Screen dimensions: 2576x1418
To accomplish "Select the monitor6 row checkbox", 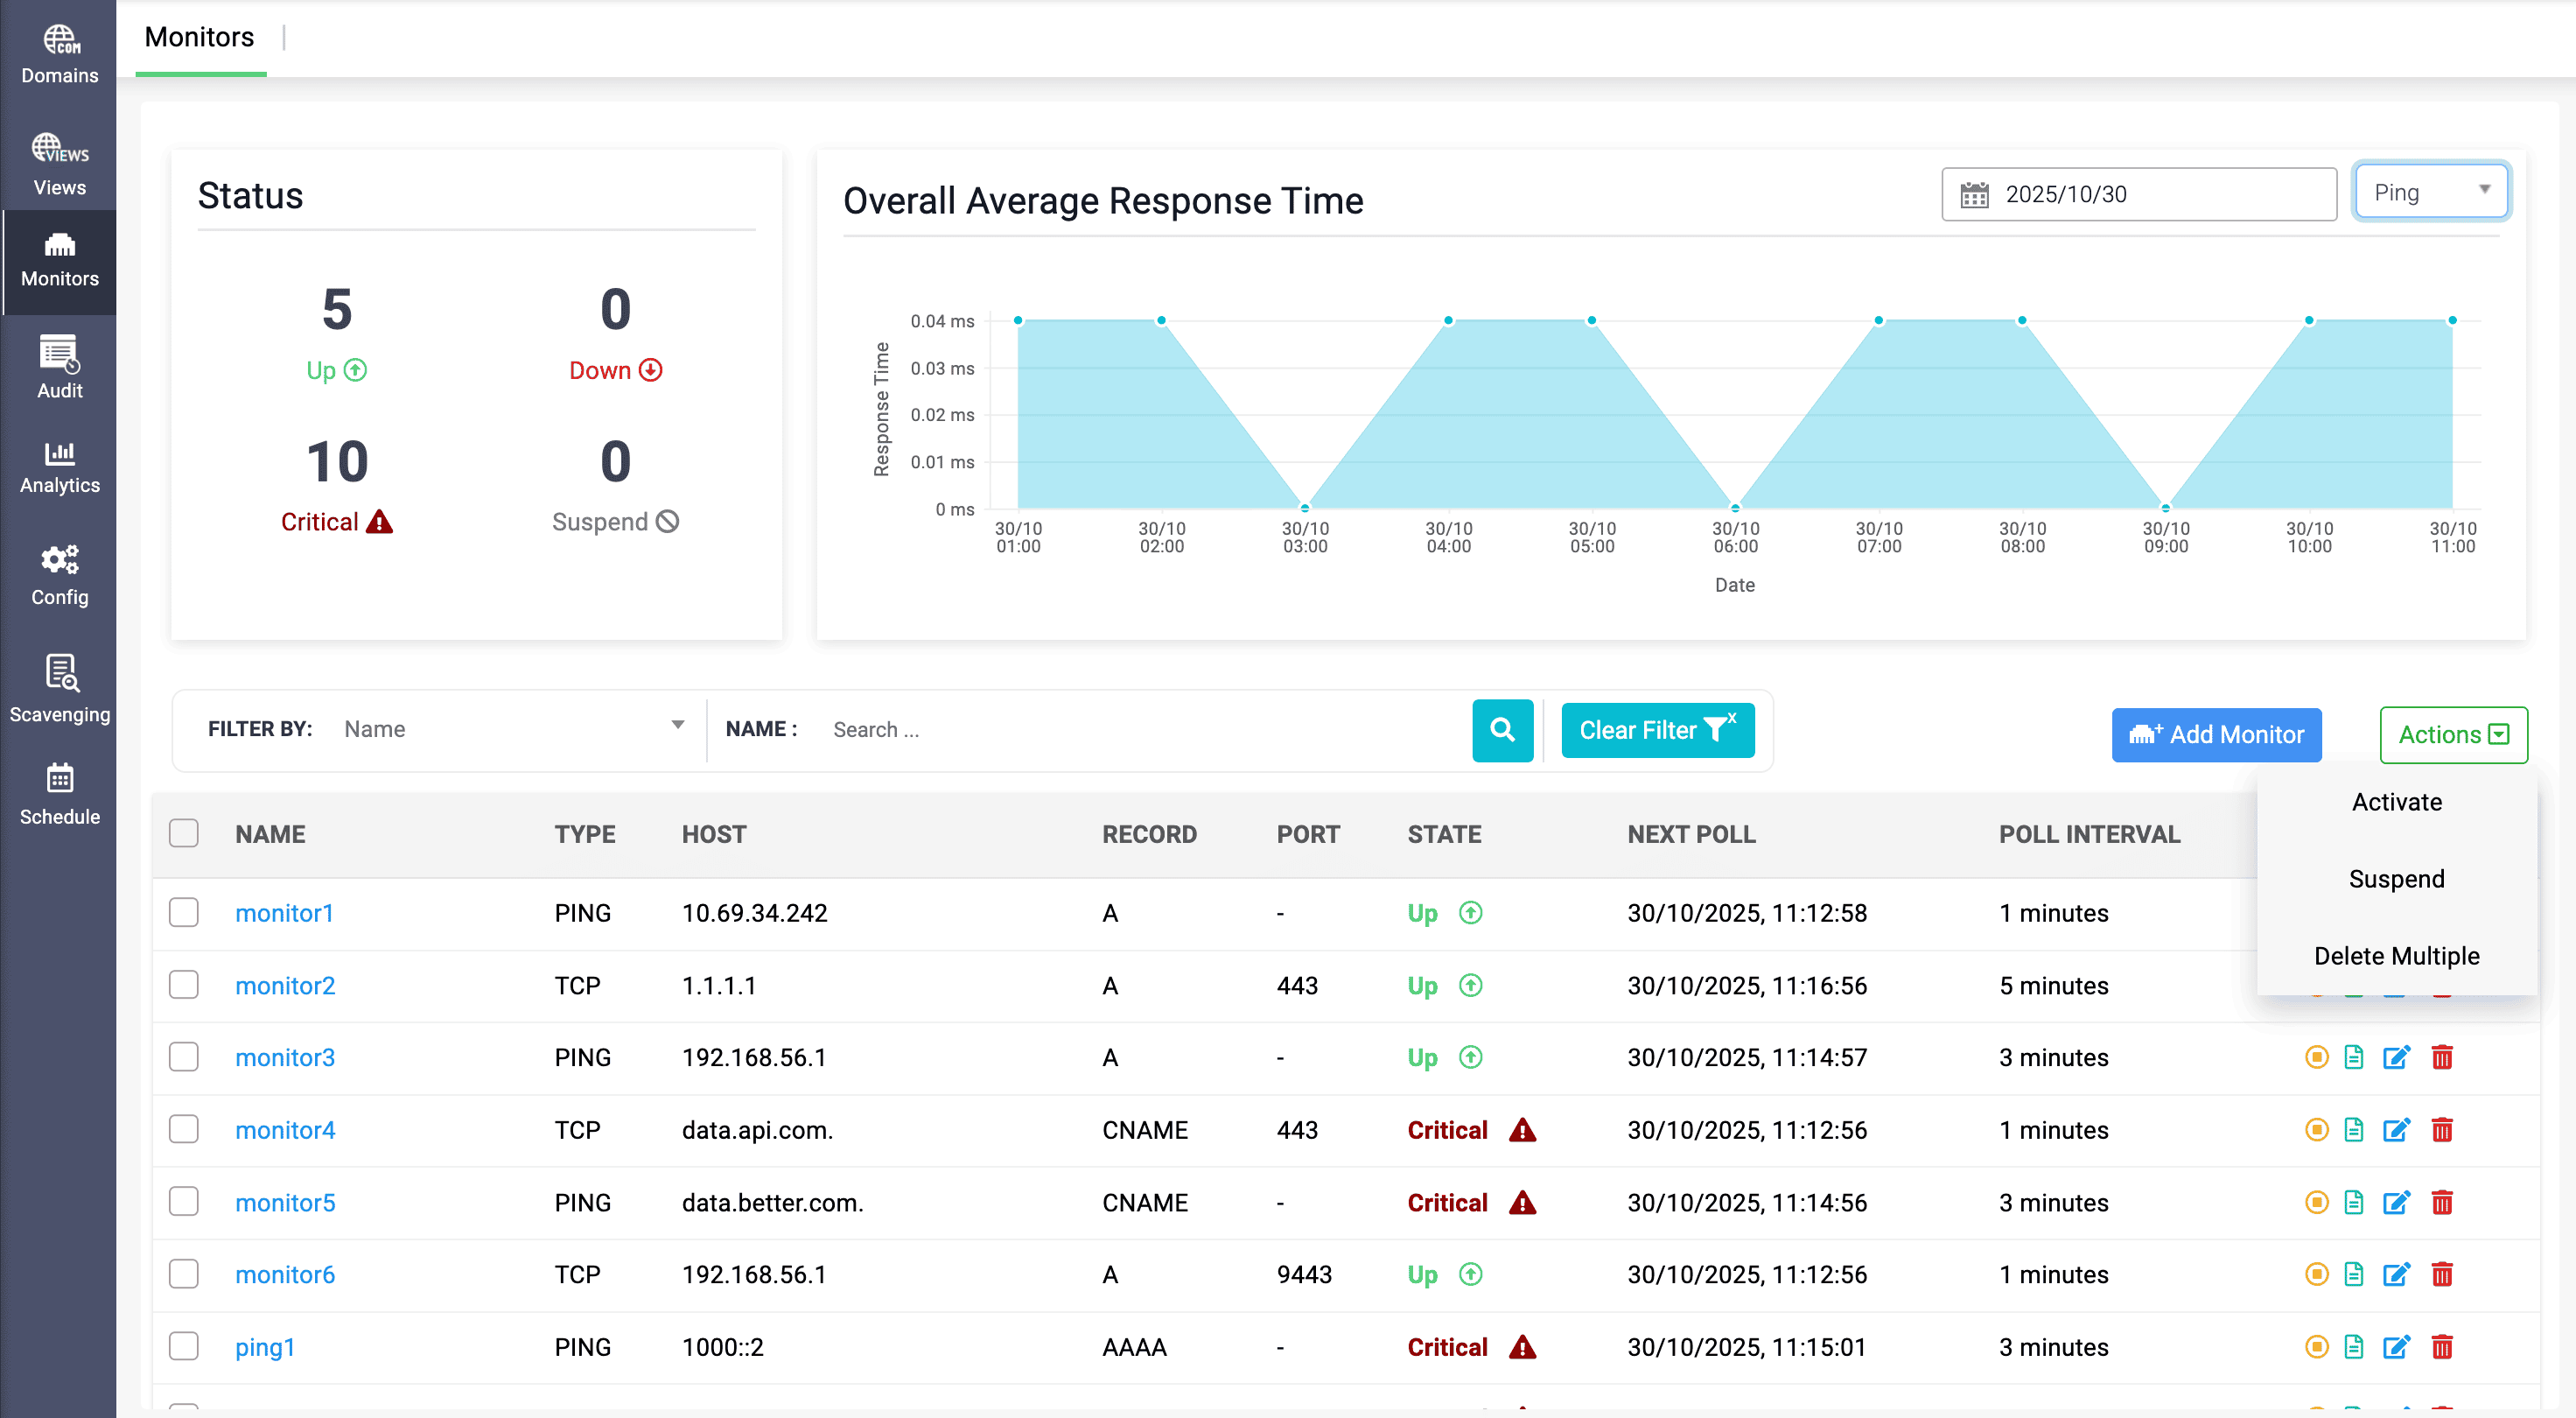I will [x=183, y=1274].
